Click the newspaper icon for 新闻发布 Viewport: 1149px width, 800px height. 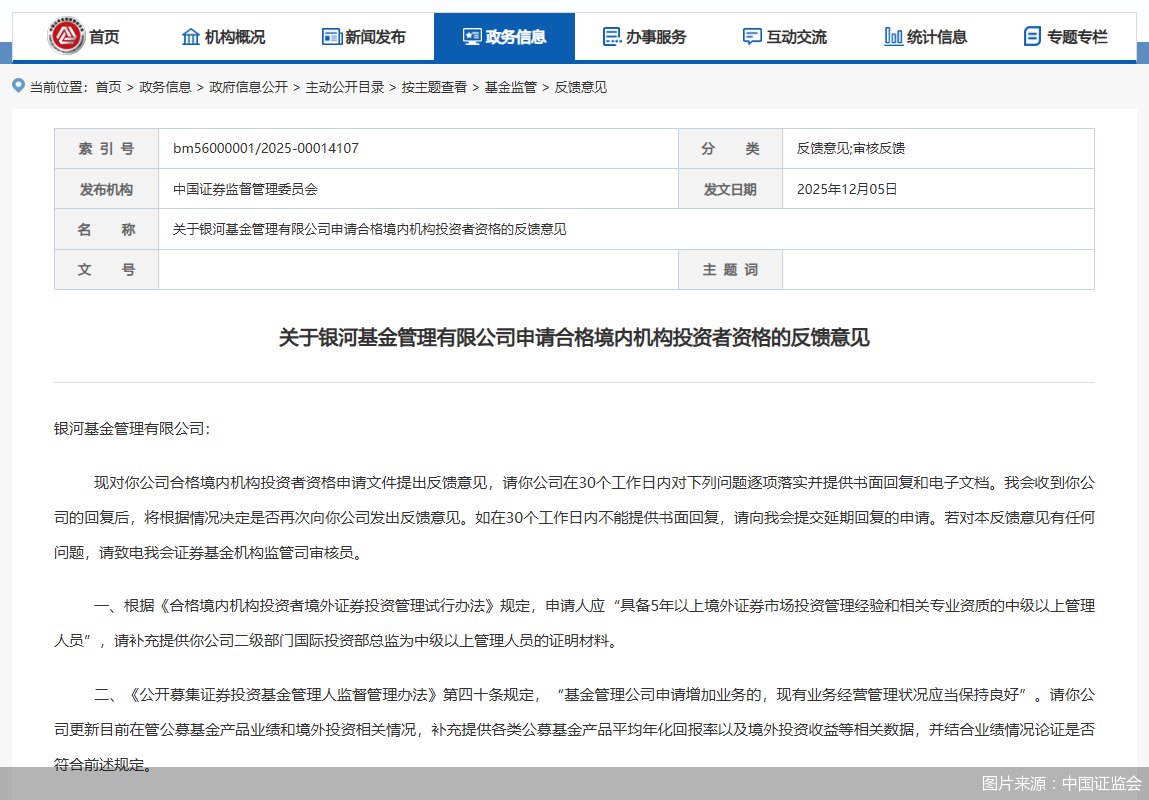coord(331,36)
